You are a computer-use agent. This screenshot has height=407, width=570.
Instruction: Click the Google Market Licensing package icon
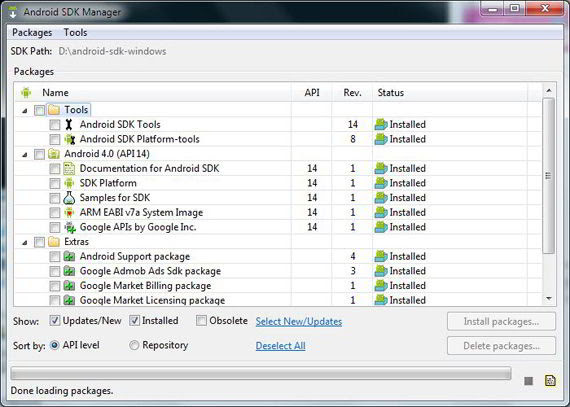69,300
